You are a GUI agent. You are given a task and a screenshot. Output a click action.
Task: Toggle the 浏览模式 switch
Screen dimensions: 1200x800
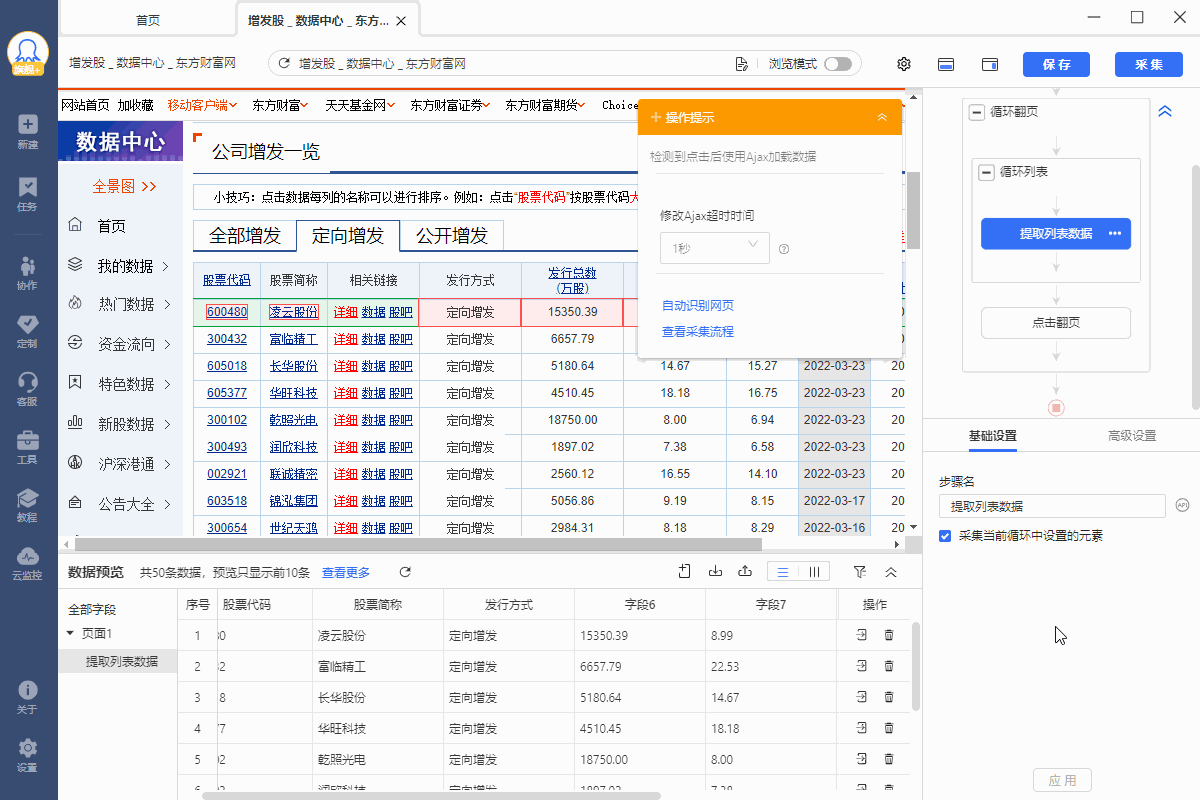pyautogui.click(x=838, y=64)
